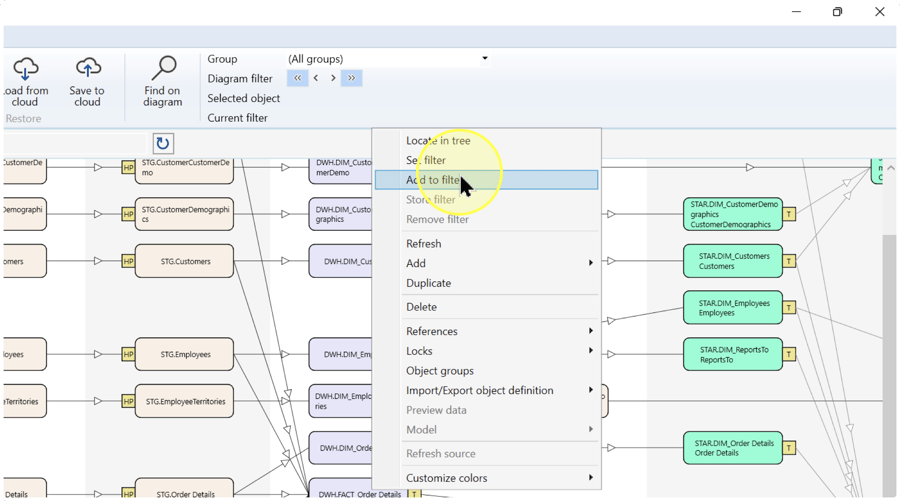Go to previous diagram filter
Image resolution: width=900 pixels, height=501 pixels.
pos(316,78)
